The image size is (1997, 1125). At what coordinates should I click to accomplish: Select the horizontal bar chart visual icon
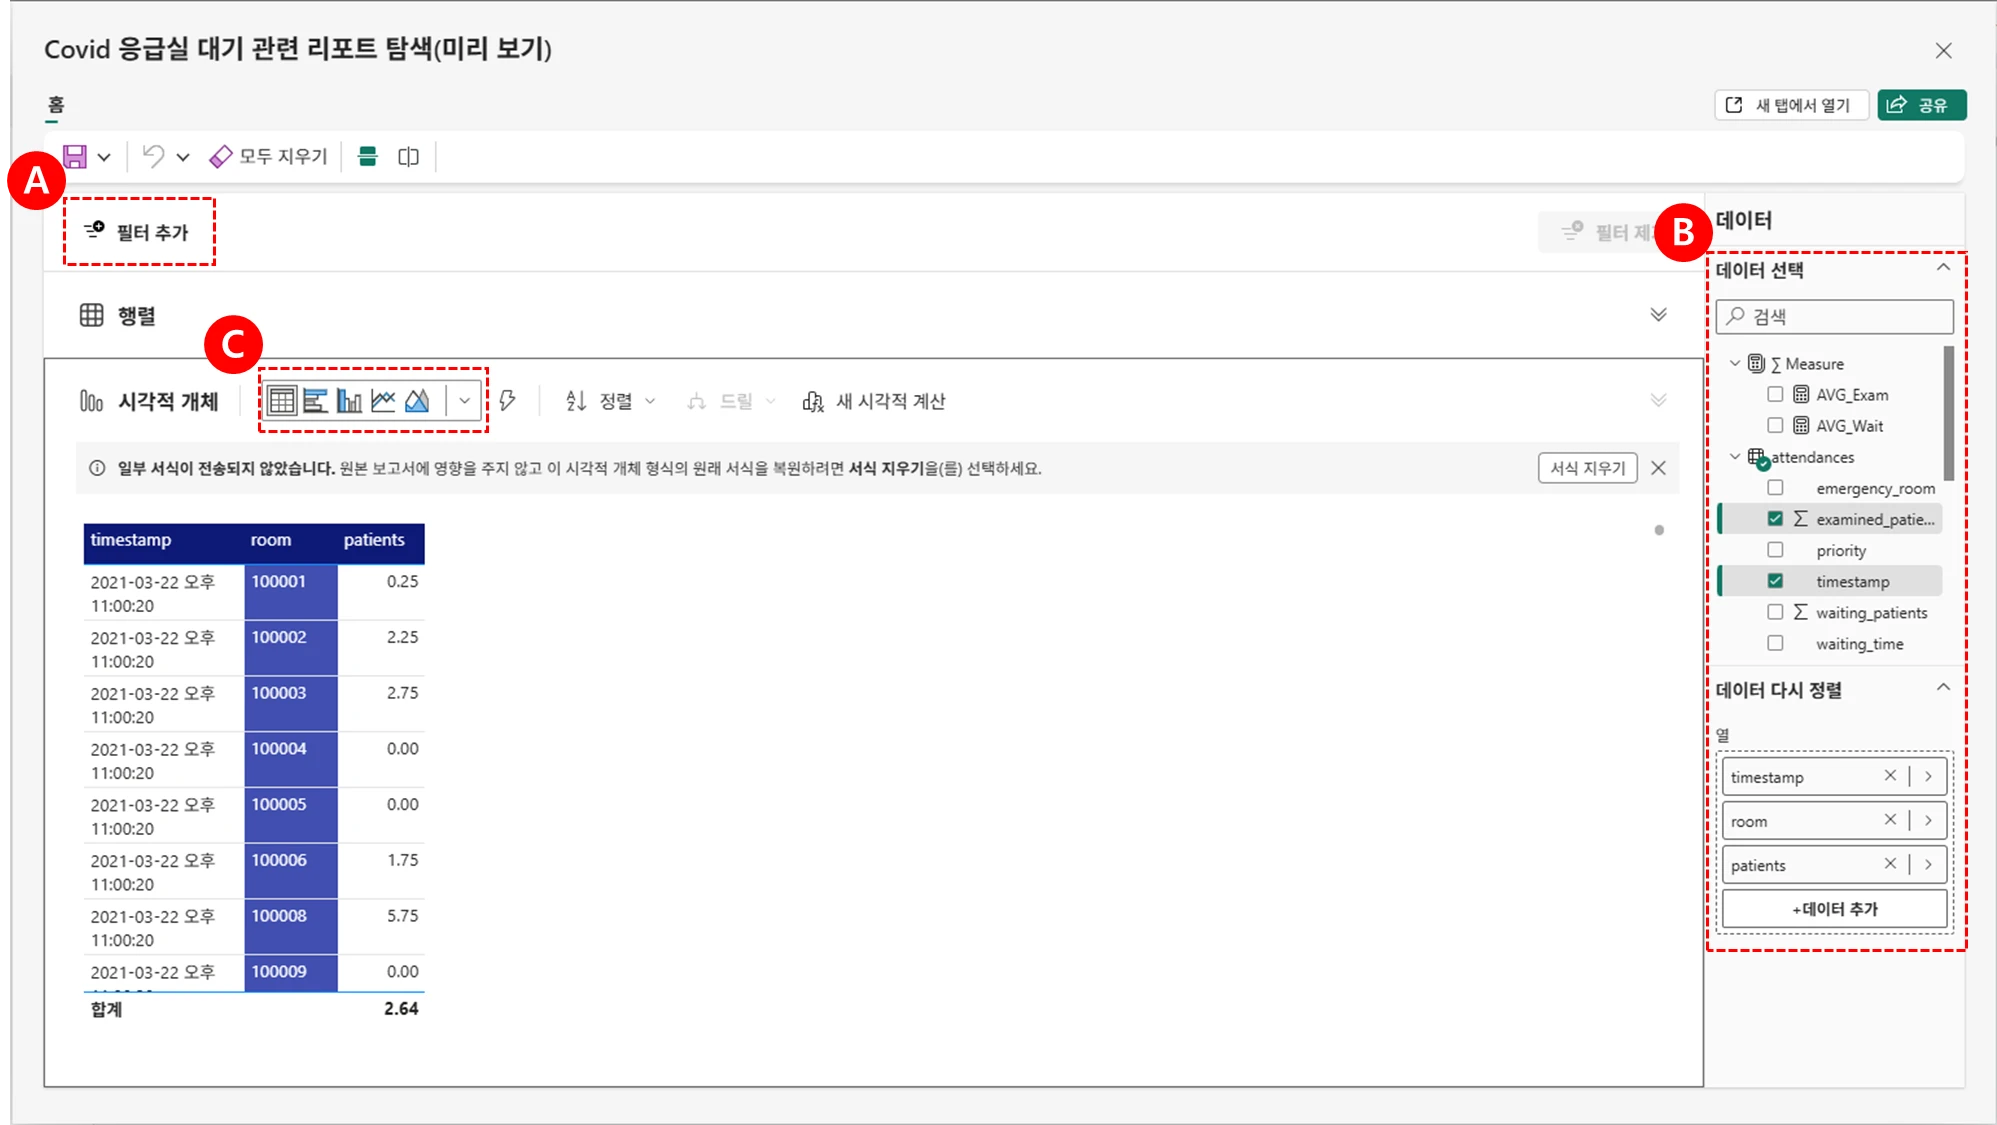(x=315, y=401)
